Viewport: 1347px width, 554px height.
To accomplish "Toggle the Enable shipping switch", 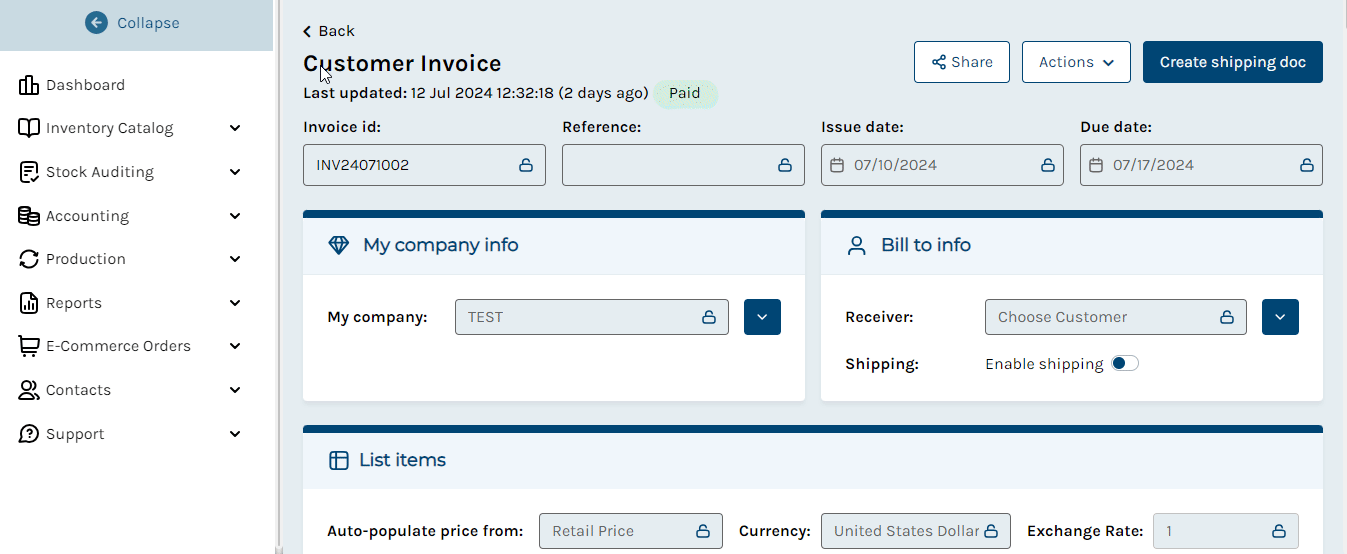I will [1125, 364].
